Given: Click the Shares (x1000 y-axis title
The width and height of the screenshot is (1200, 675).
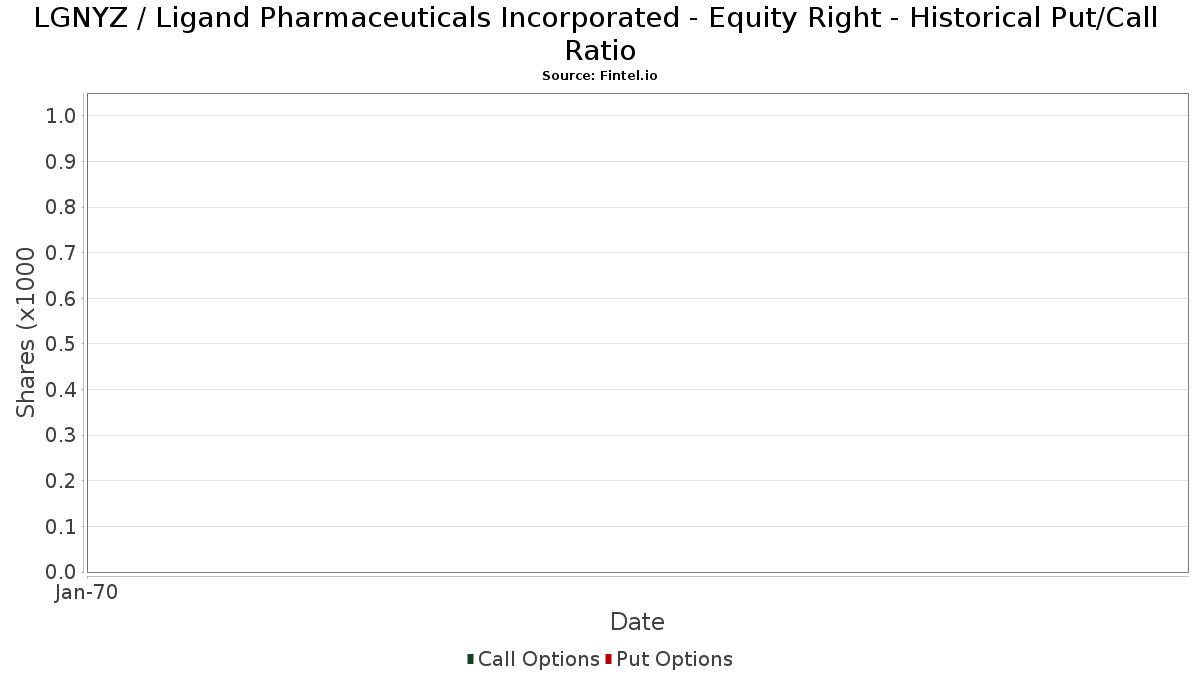Looking at the screenshot, I should [26, 332].
